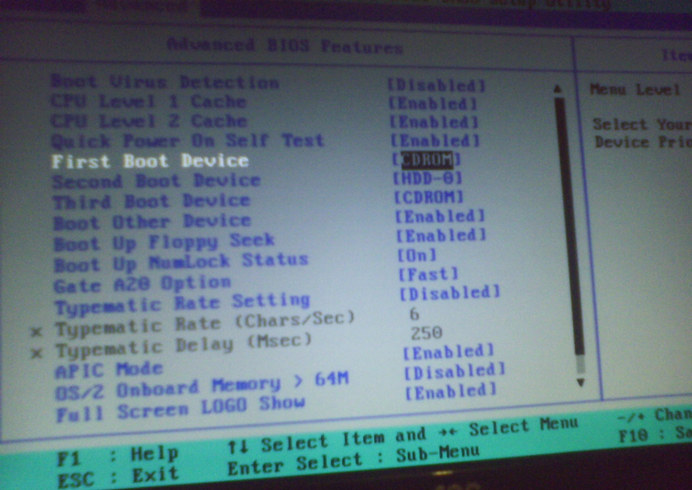Image resolution: width=692 pixels, height=490 pixels.
Task: Select Full Screen LOGO Show row
Action: coord(181,408)
